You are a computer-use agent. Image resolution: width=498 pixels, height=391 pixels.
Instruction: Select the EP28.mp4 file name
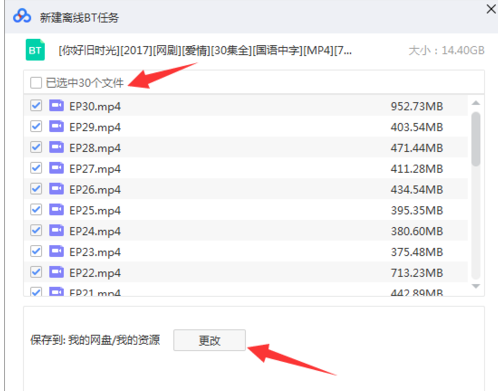click(x=95, y=148)
